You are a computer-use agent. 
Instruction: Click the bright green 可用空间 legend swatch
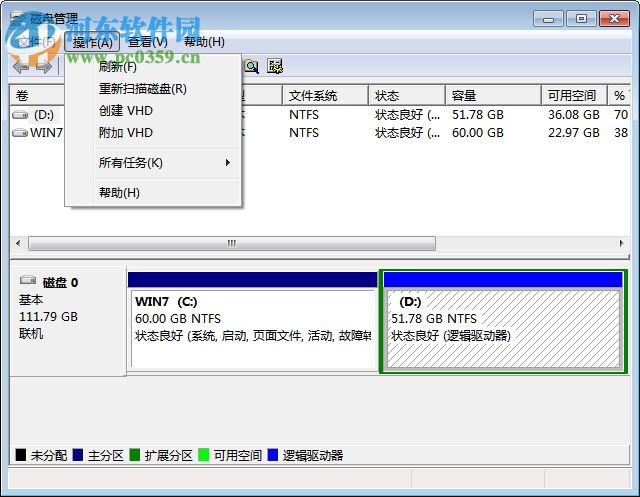203,455
